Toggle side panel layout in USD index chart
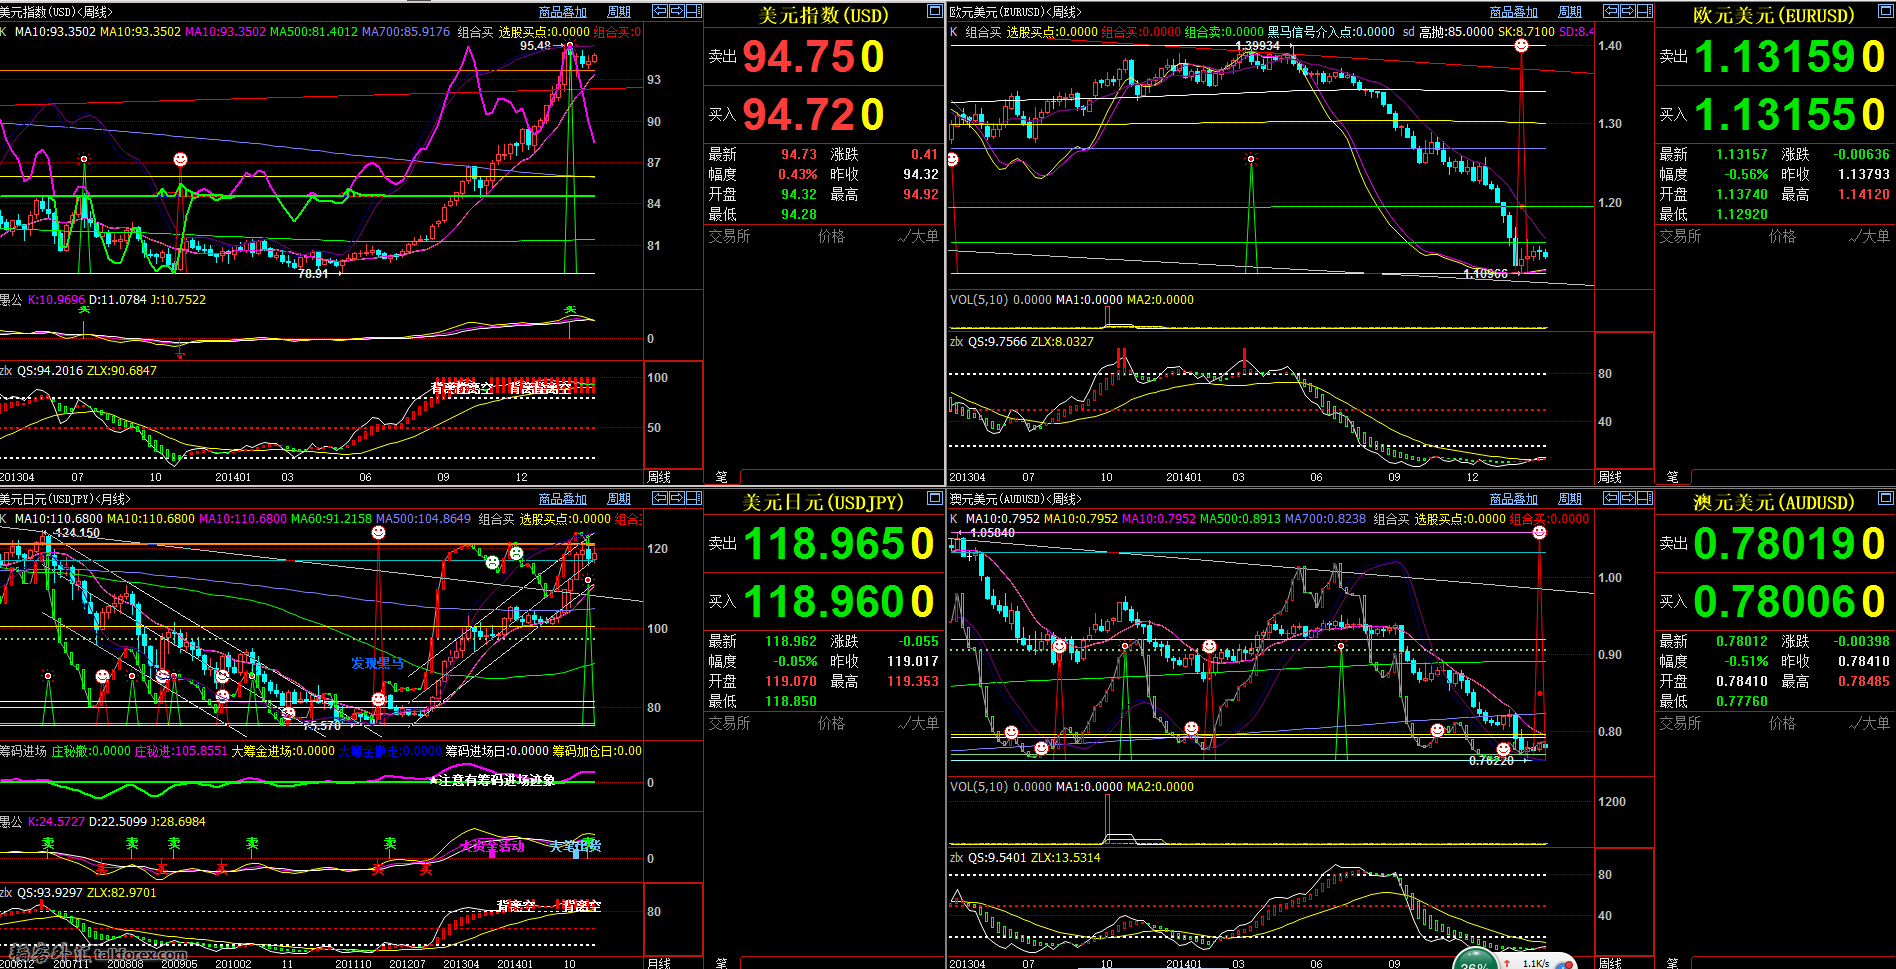The image size is (1896, 969). click(x=694, y=11)
